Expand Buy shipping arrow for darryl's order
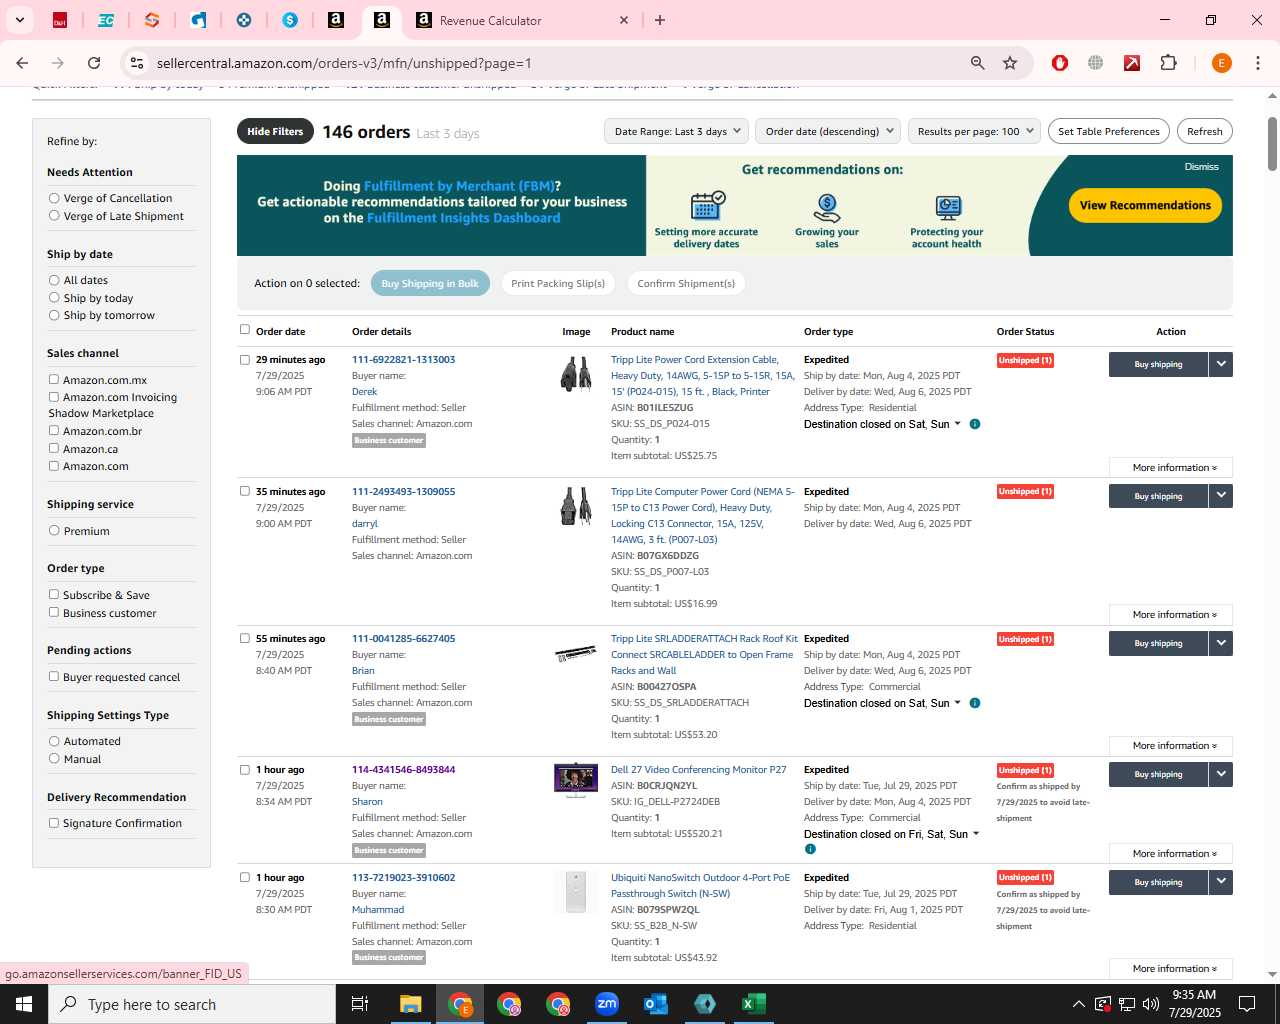The image size is (1280, 1024). 1221,496
